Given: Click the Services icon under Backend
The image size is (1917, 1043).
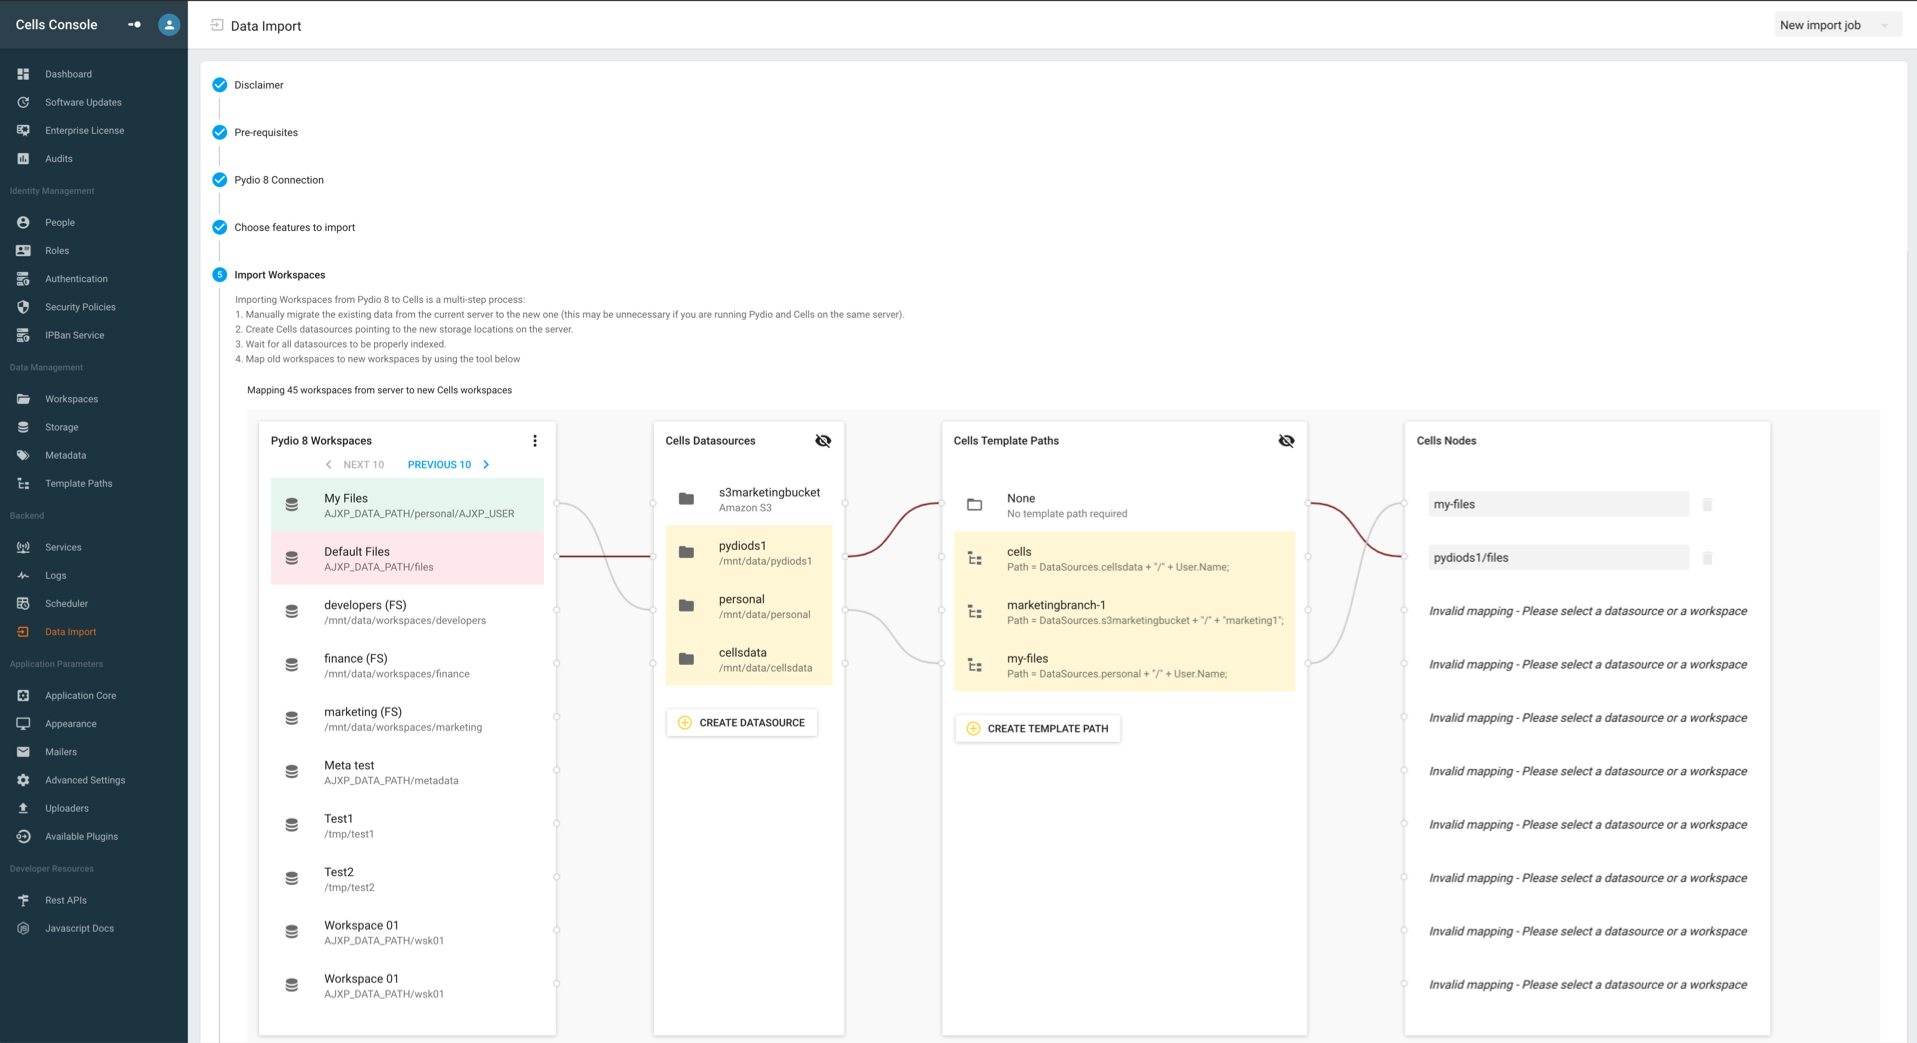Looking at the screenshot, I should 23,547.
